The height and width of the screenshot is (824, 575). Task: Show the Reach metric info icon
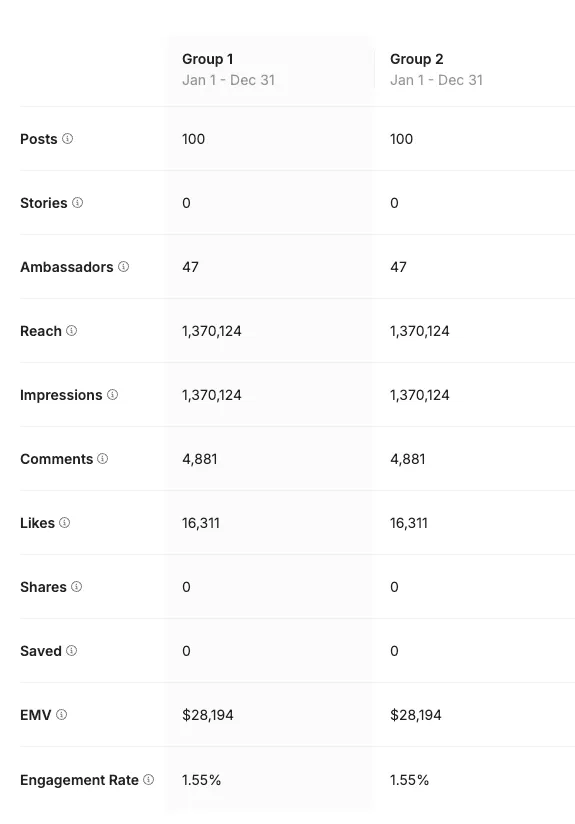[71, 331]
